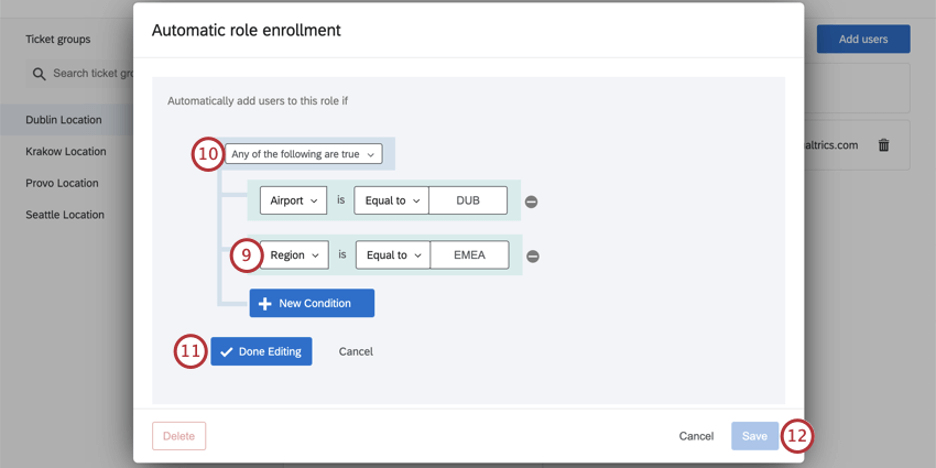Viewport: 936px width, 468px height.
Task: Remove the Region EMEA condition row
Action: pyautogui.click(x=533, y=256)
